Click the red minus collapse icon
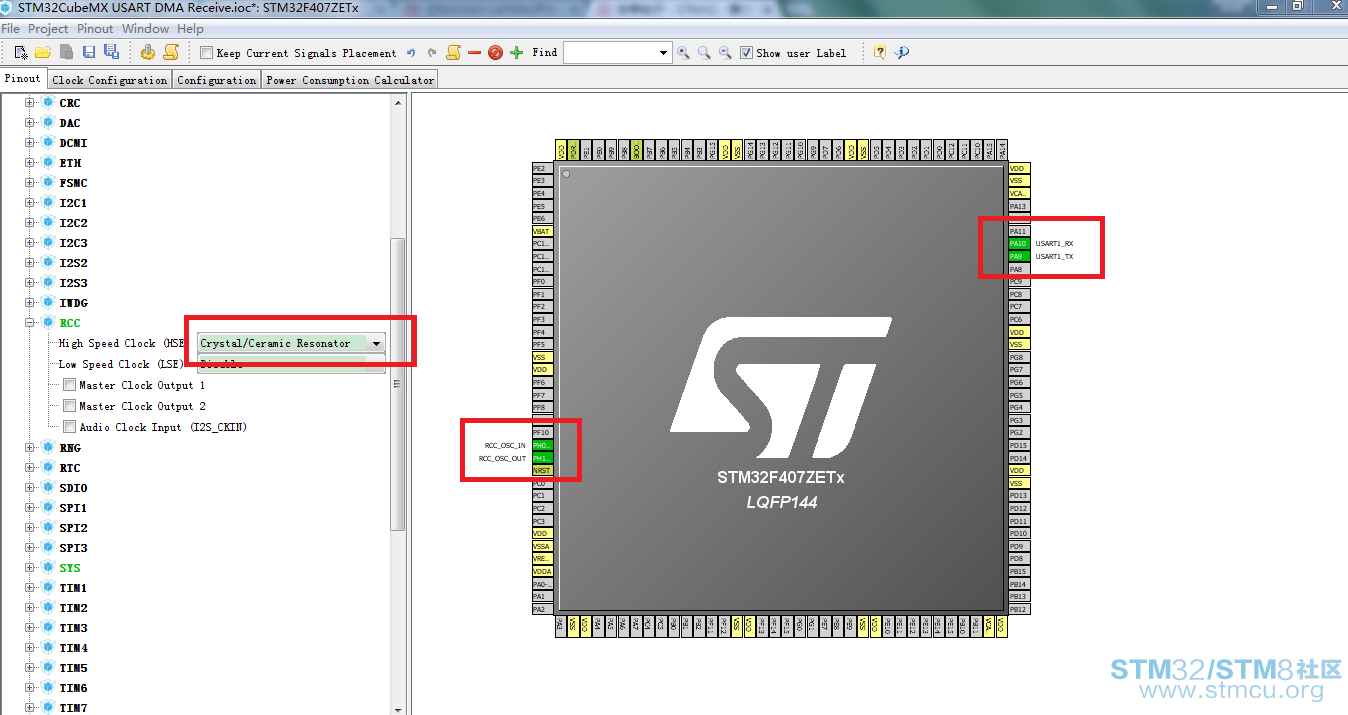This screenshot has height=715, width=1348. coord(474,53)
